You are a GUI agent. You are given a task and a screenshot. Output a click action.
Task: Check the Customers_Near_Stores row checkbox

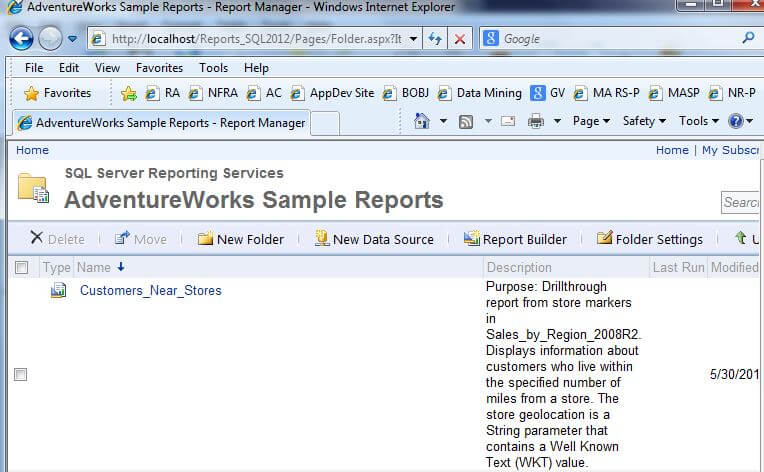(20, 375)
